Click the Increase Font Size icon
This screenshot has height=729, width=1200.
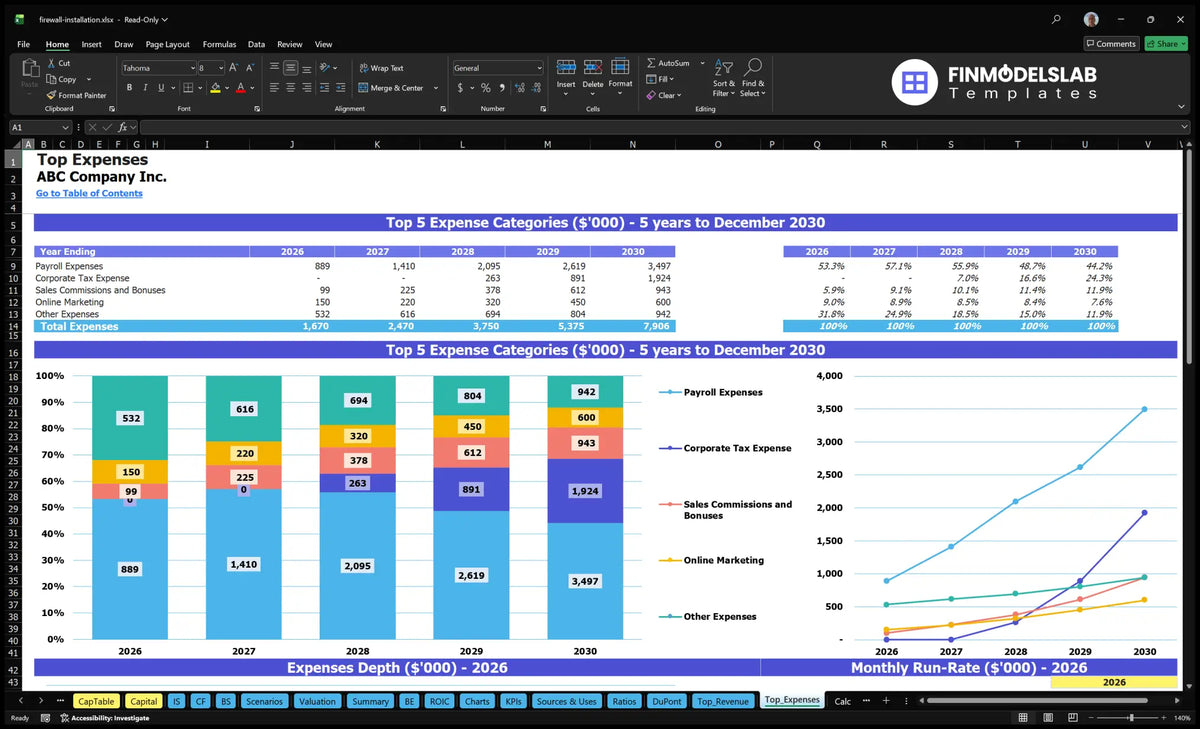point(234,68)
